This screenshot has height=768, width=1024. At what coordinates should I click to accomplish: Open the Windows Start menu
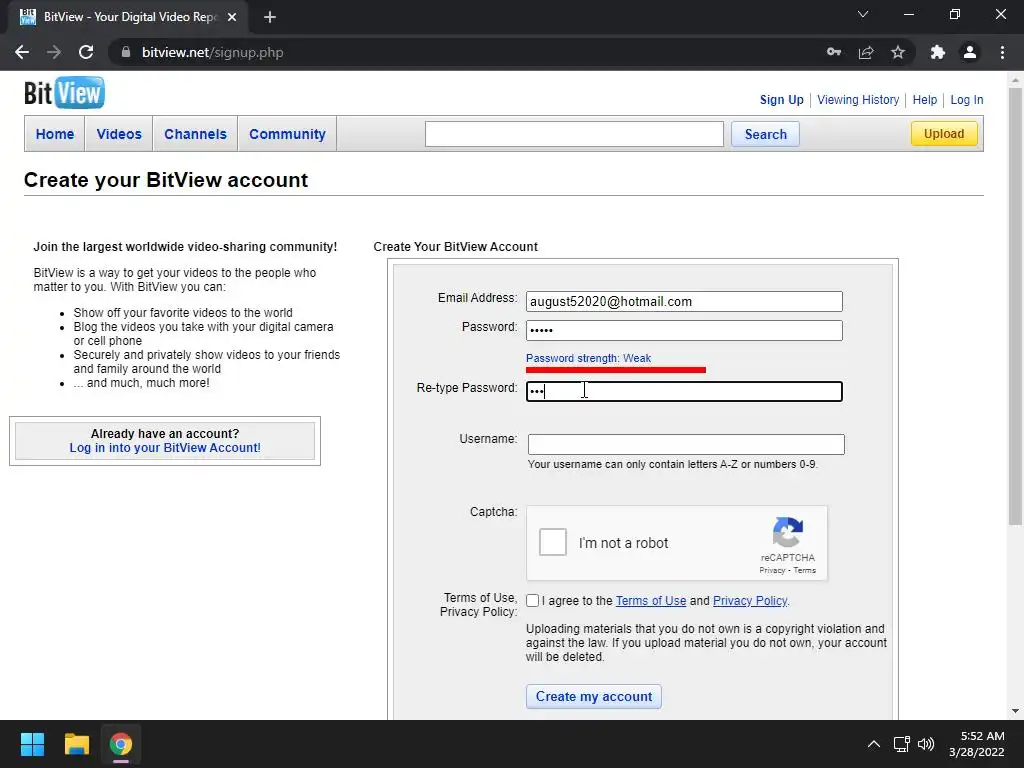pyautogui.click(x=32, y=744)
